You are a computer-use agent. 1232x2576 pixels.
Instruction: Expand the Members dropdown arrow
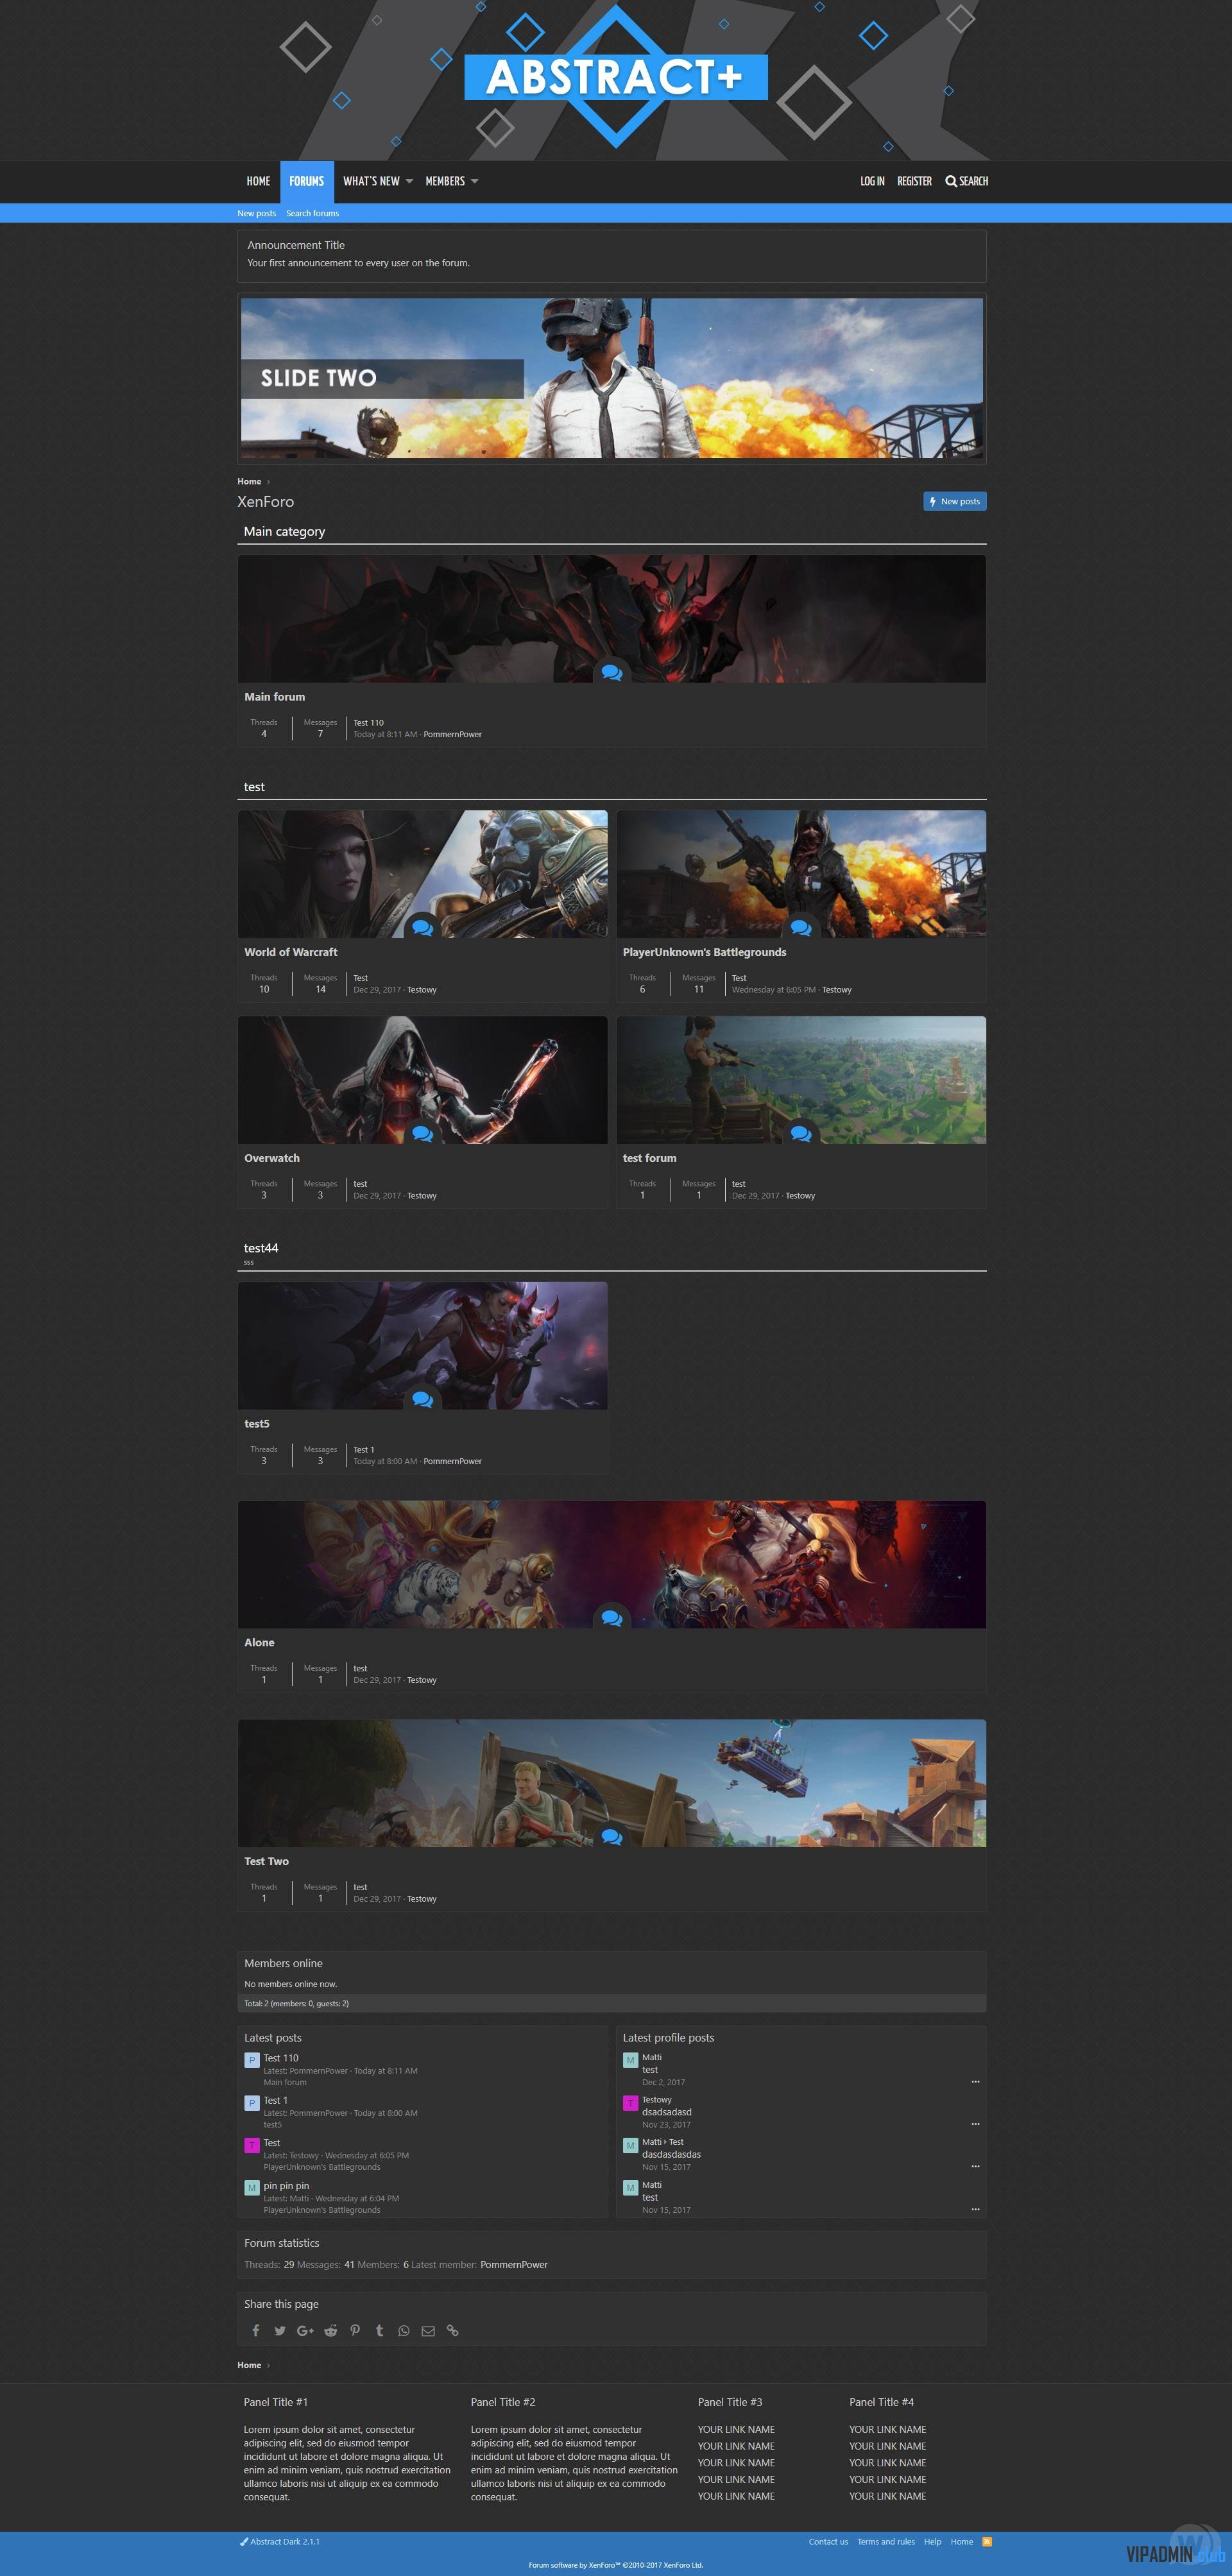[474, 181]
